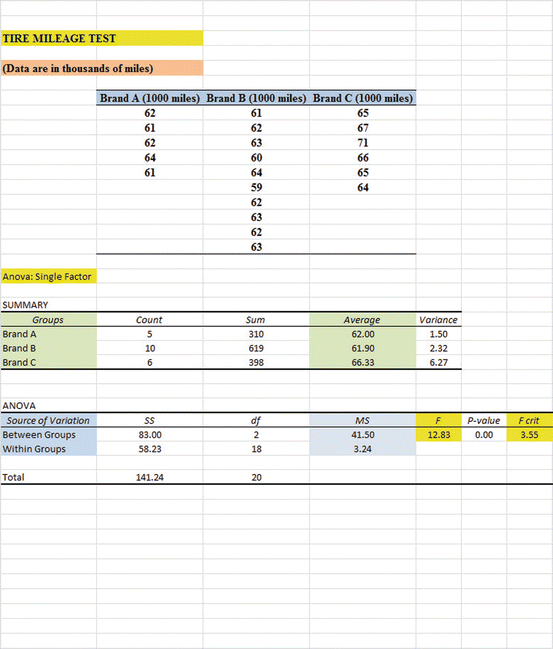
Task: Select the Total SS value 141.24
Action: pyautogui.click(x=150, y=477)
